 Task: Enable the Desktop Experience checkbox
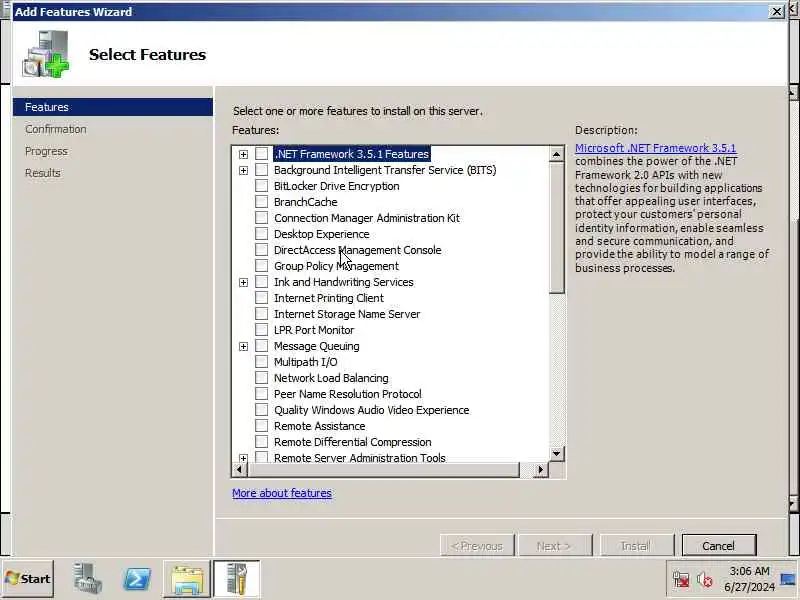tap(261, 234)
